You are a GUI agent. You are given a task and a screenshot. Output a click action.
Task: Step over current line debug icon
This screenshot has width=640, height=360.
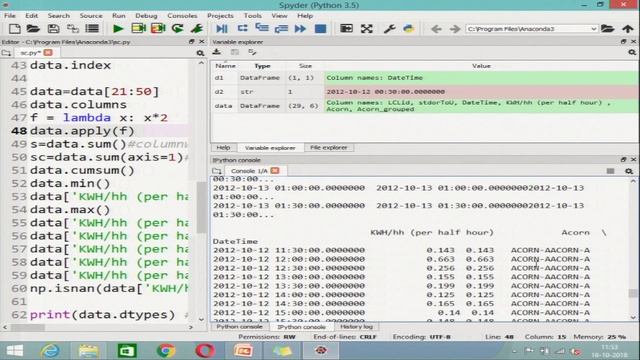pos(242,28)
